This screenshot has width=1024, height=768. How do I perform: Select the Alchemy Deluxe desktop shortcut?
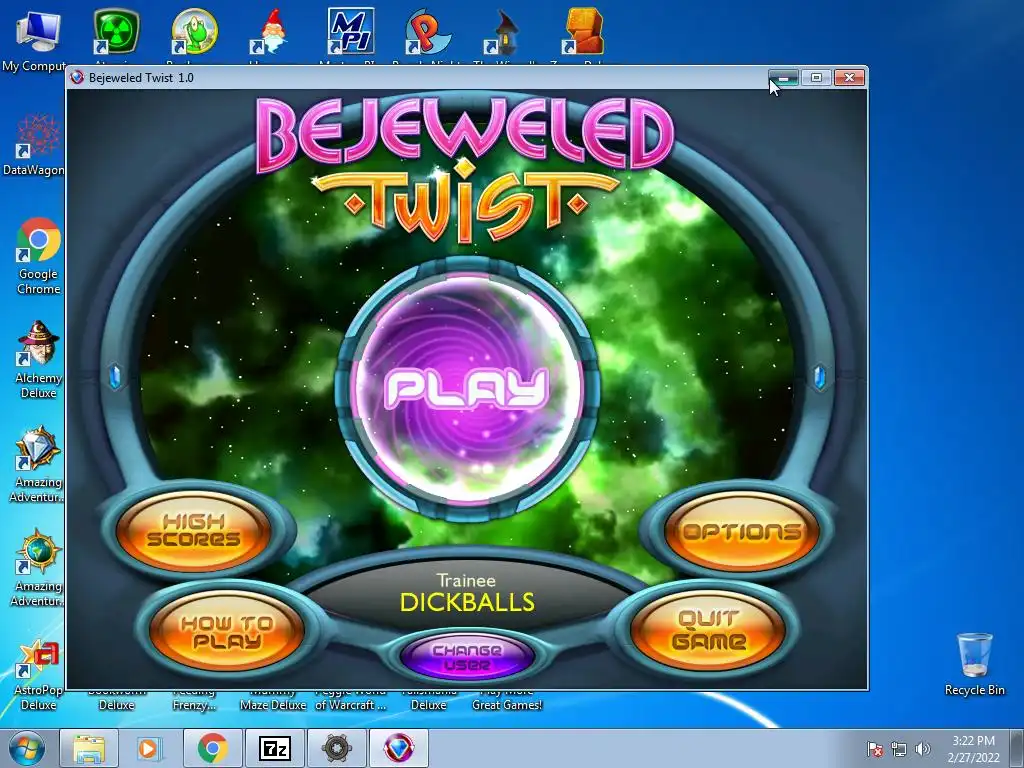(38, 360)
